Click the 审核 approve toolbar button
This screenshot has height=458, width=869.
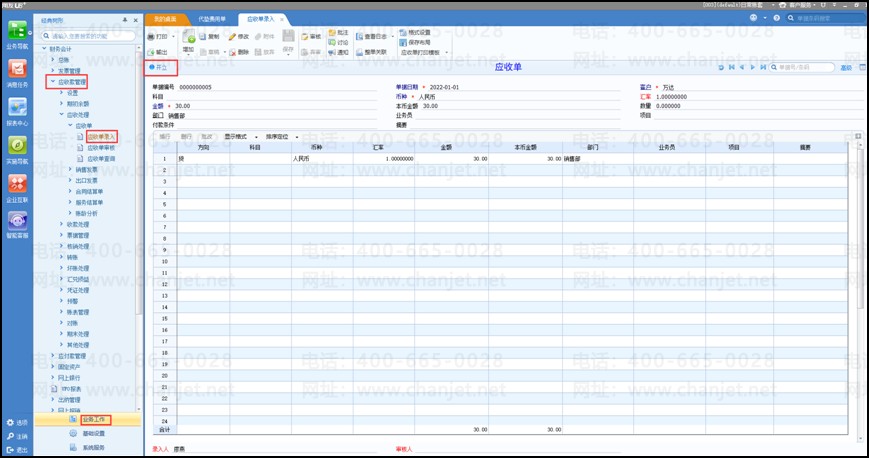[311, 35]
